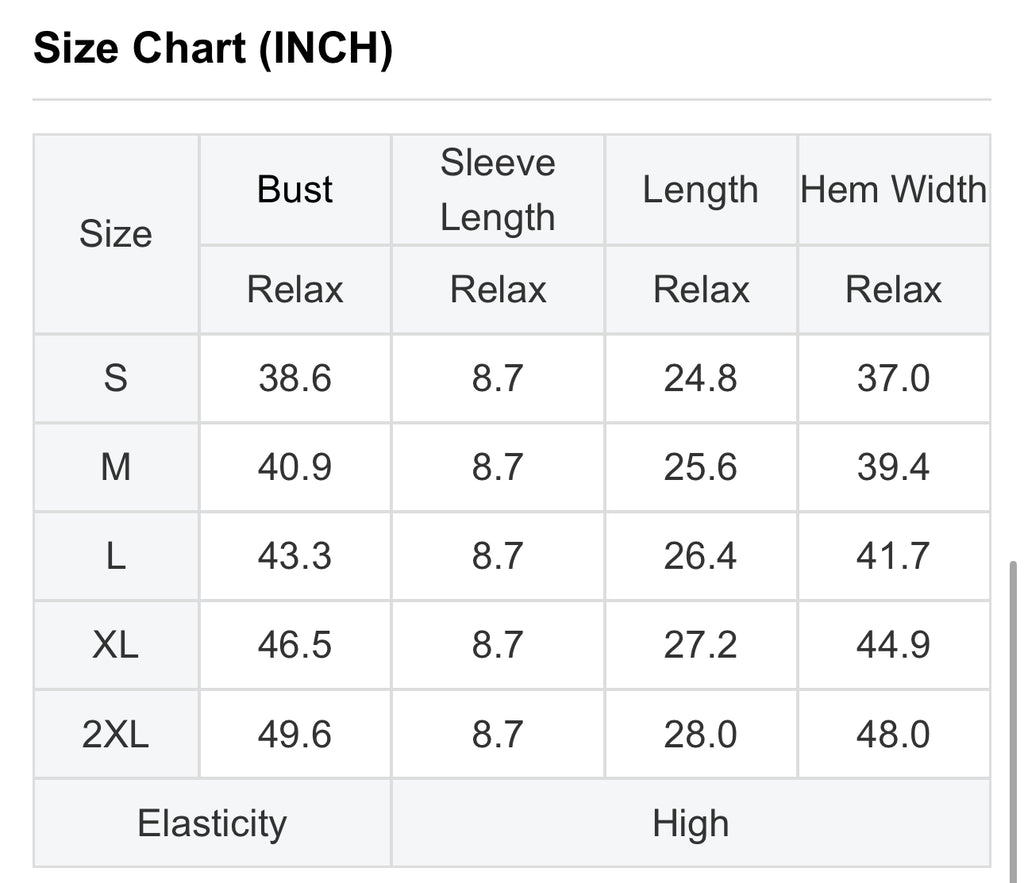Select the Bust column header
Image resolution: width=1024 pixels, height=883 pixels.
(295, 190)
